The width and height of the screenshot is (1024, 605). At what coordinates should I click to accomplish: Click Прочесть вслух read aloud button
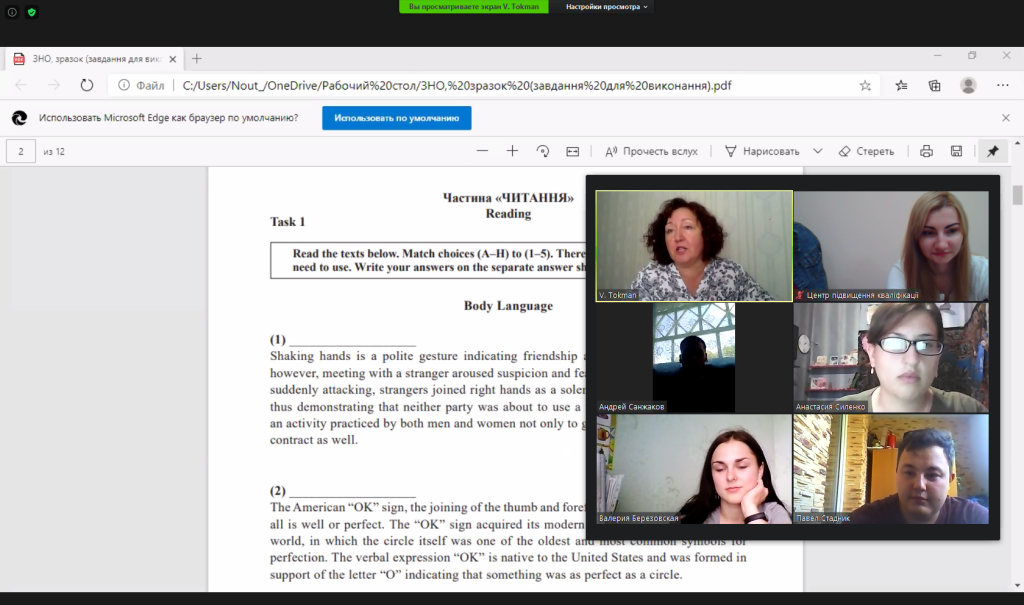click(651, 151)
